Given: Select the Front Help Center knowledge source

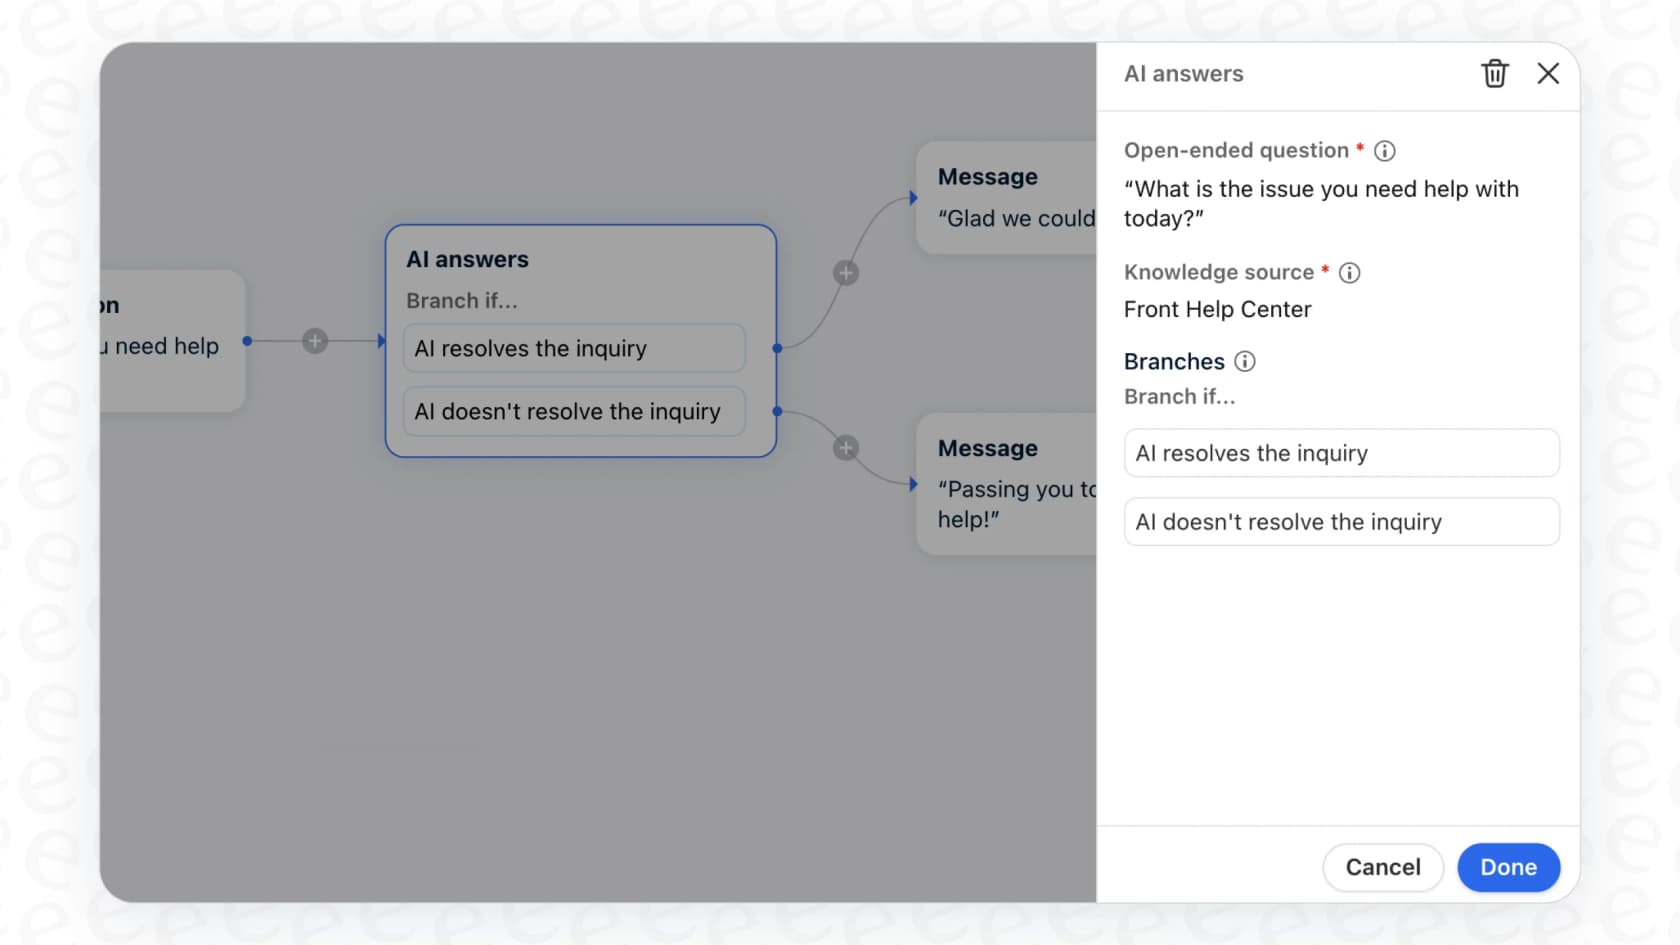Looking at the screenshot, I should coord(1217,310).
